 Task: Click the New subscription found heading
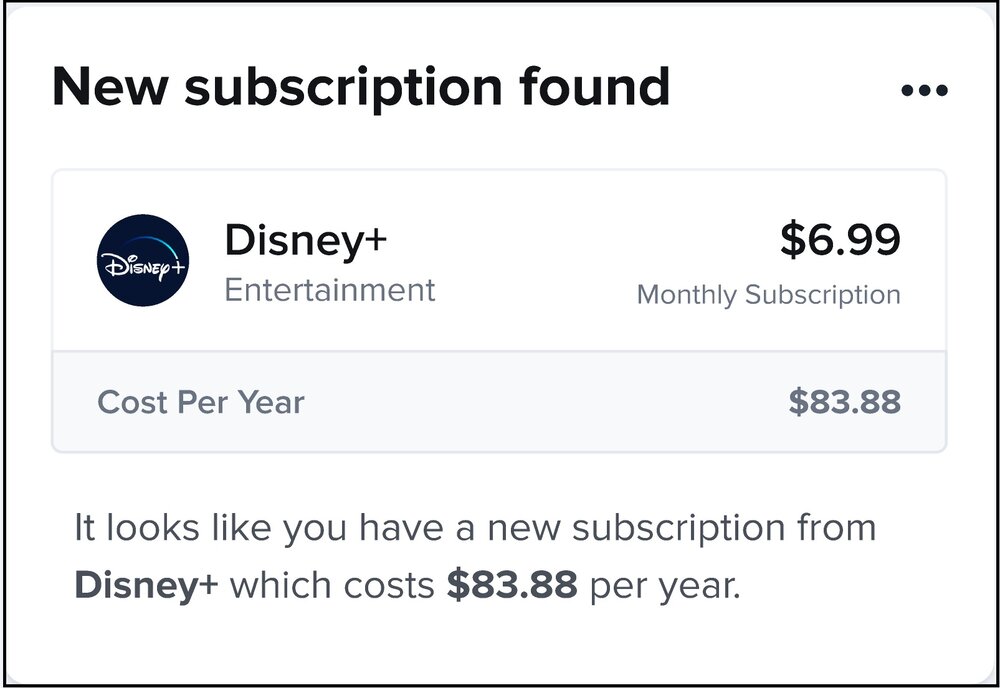coord(361,87)
